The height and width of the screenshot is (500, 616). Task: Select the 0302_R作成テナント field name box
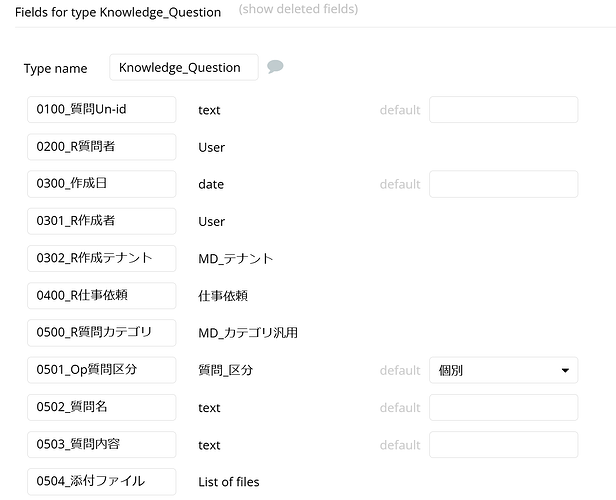[101, 258]
